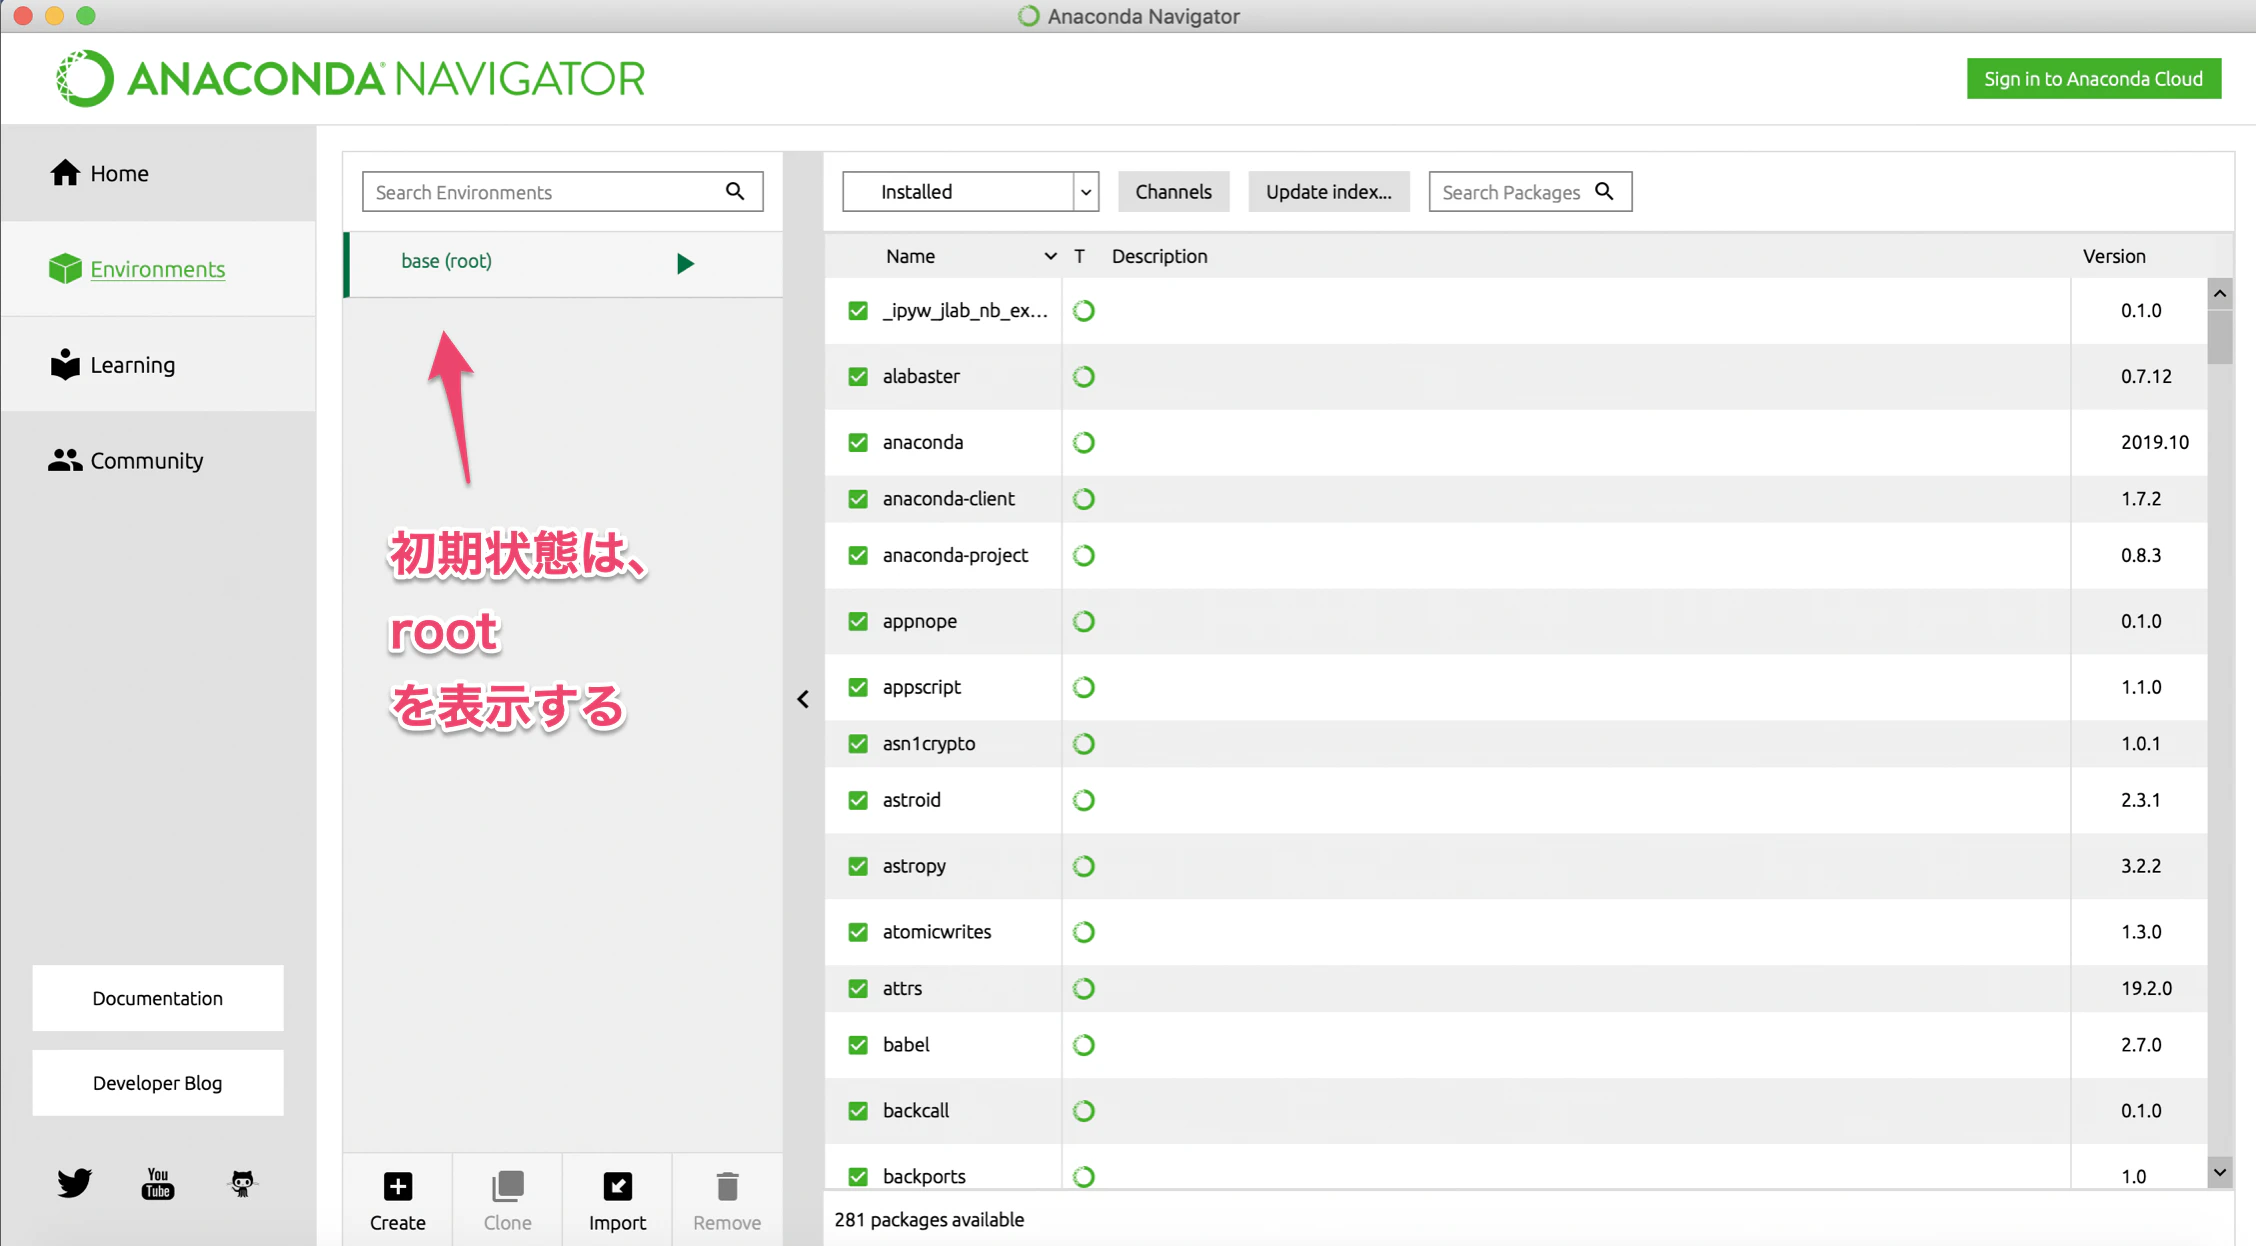Uncheck the asn1crypto checkbox
This screenshot has width=2256, height=1246.
pos(858,744)
